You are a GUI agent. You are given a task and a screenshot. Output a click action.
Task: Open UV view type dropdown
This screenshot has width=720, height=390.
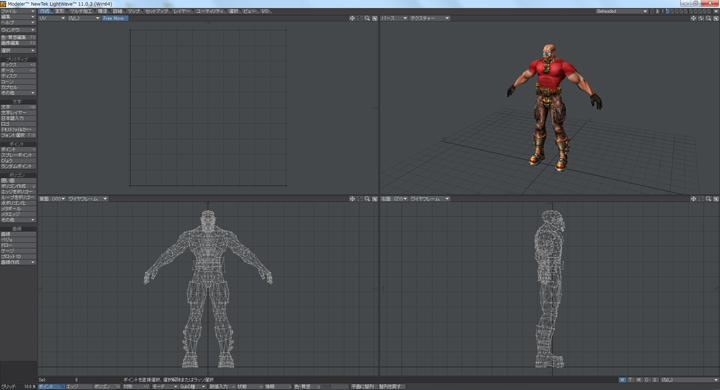coord(52,18)
